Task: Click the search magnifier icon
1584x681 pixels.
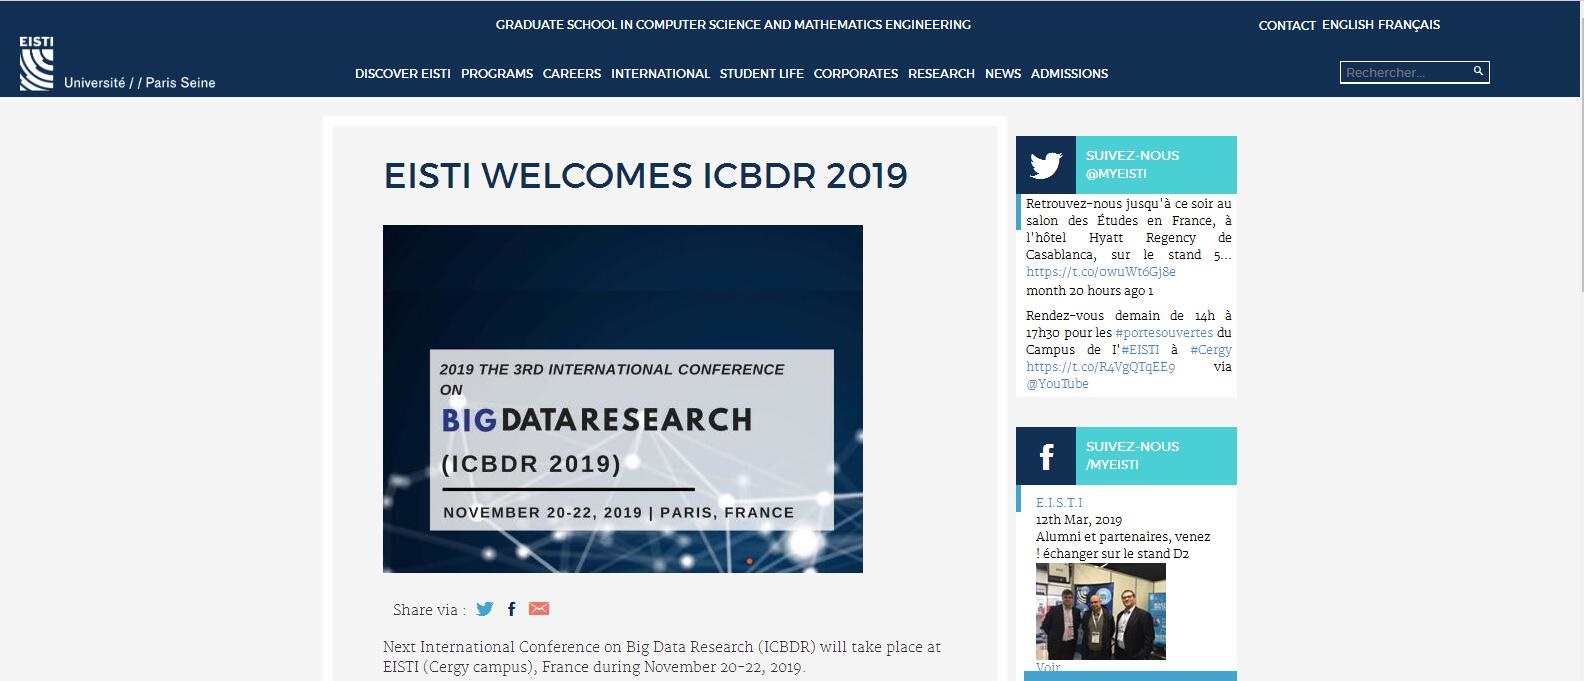Action: click(1478, 71)
